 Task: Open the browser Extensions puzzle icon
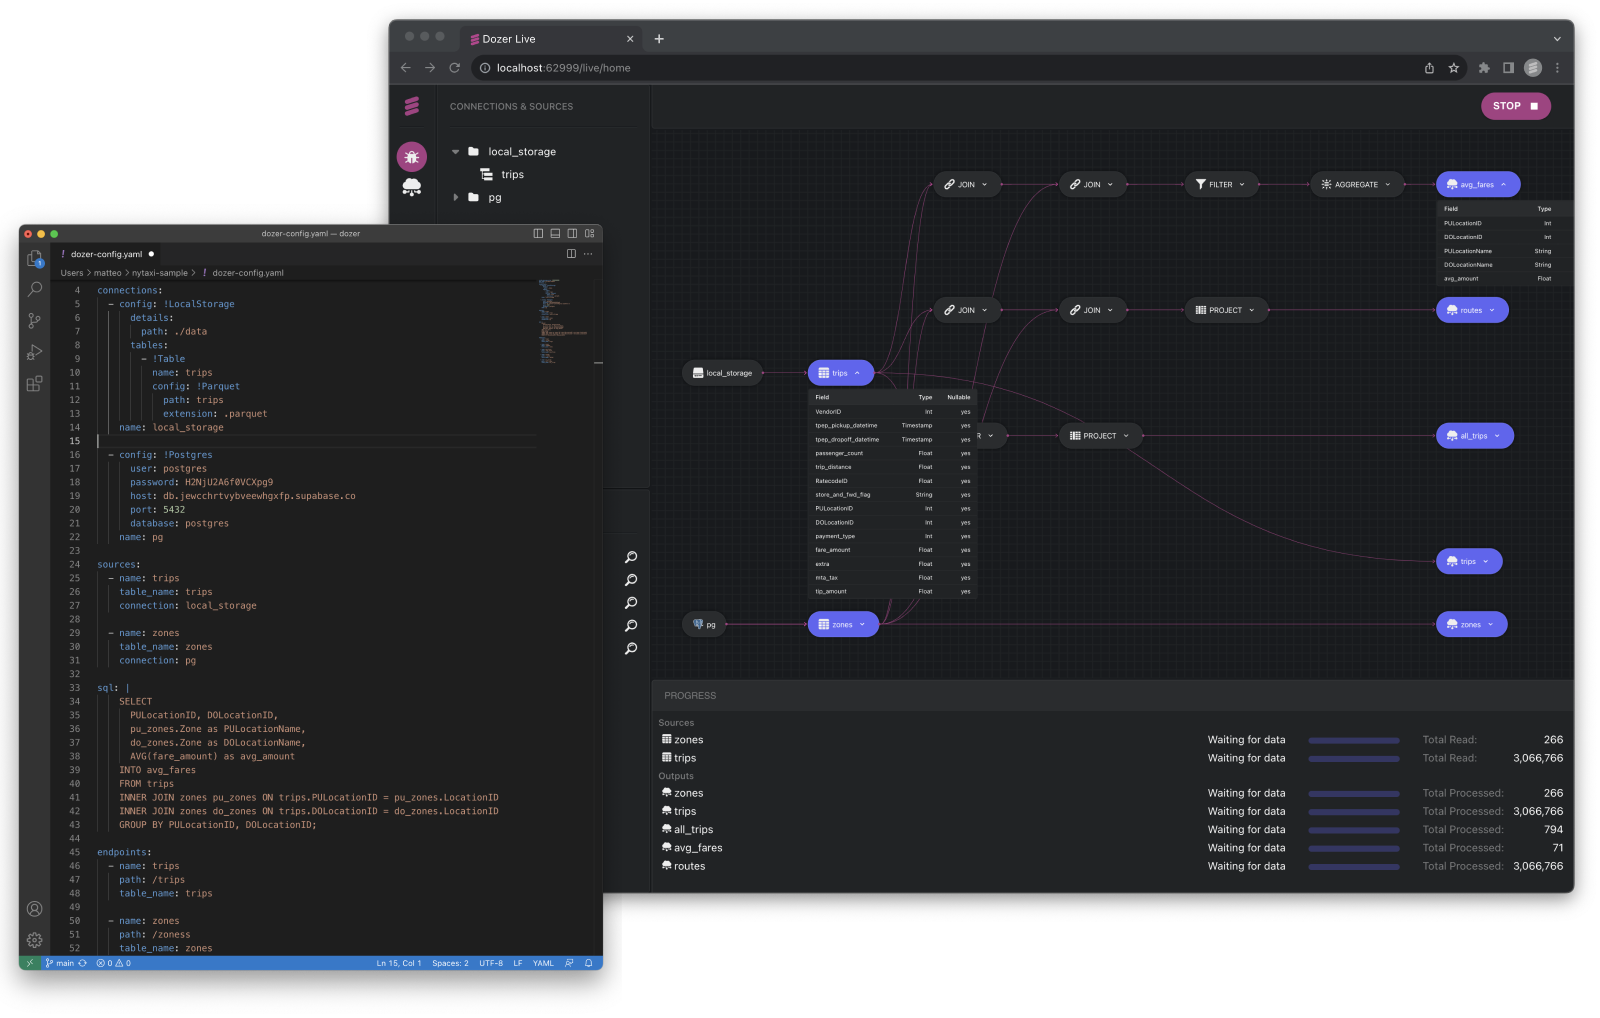(1484, 68)
